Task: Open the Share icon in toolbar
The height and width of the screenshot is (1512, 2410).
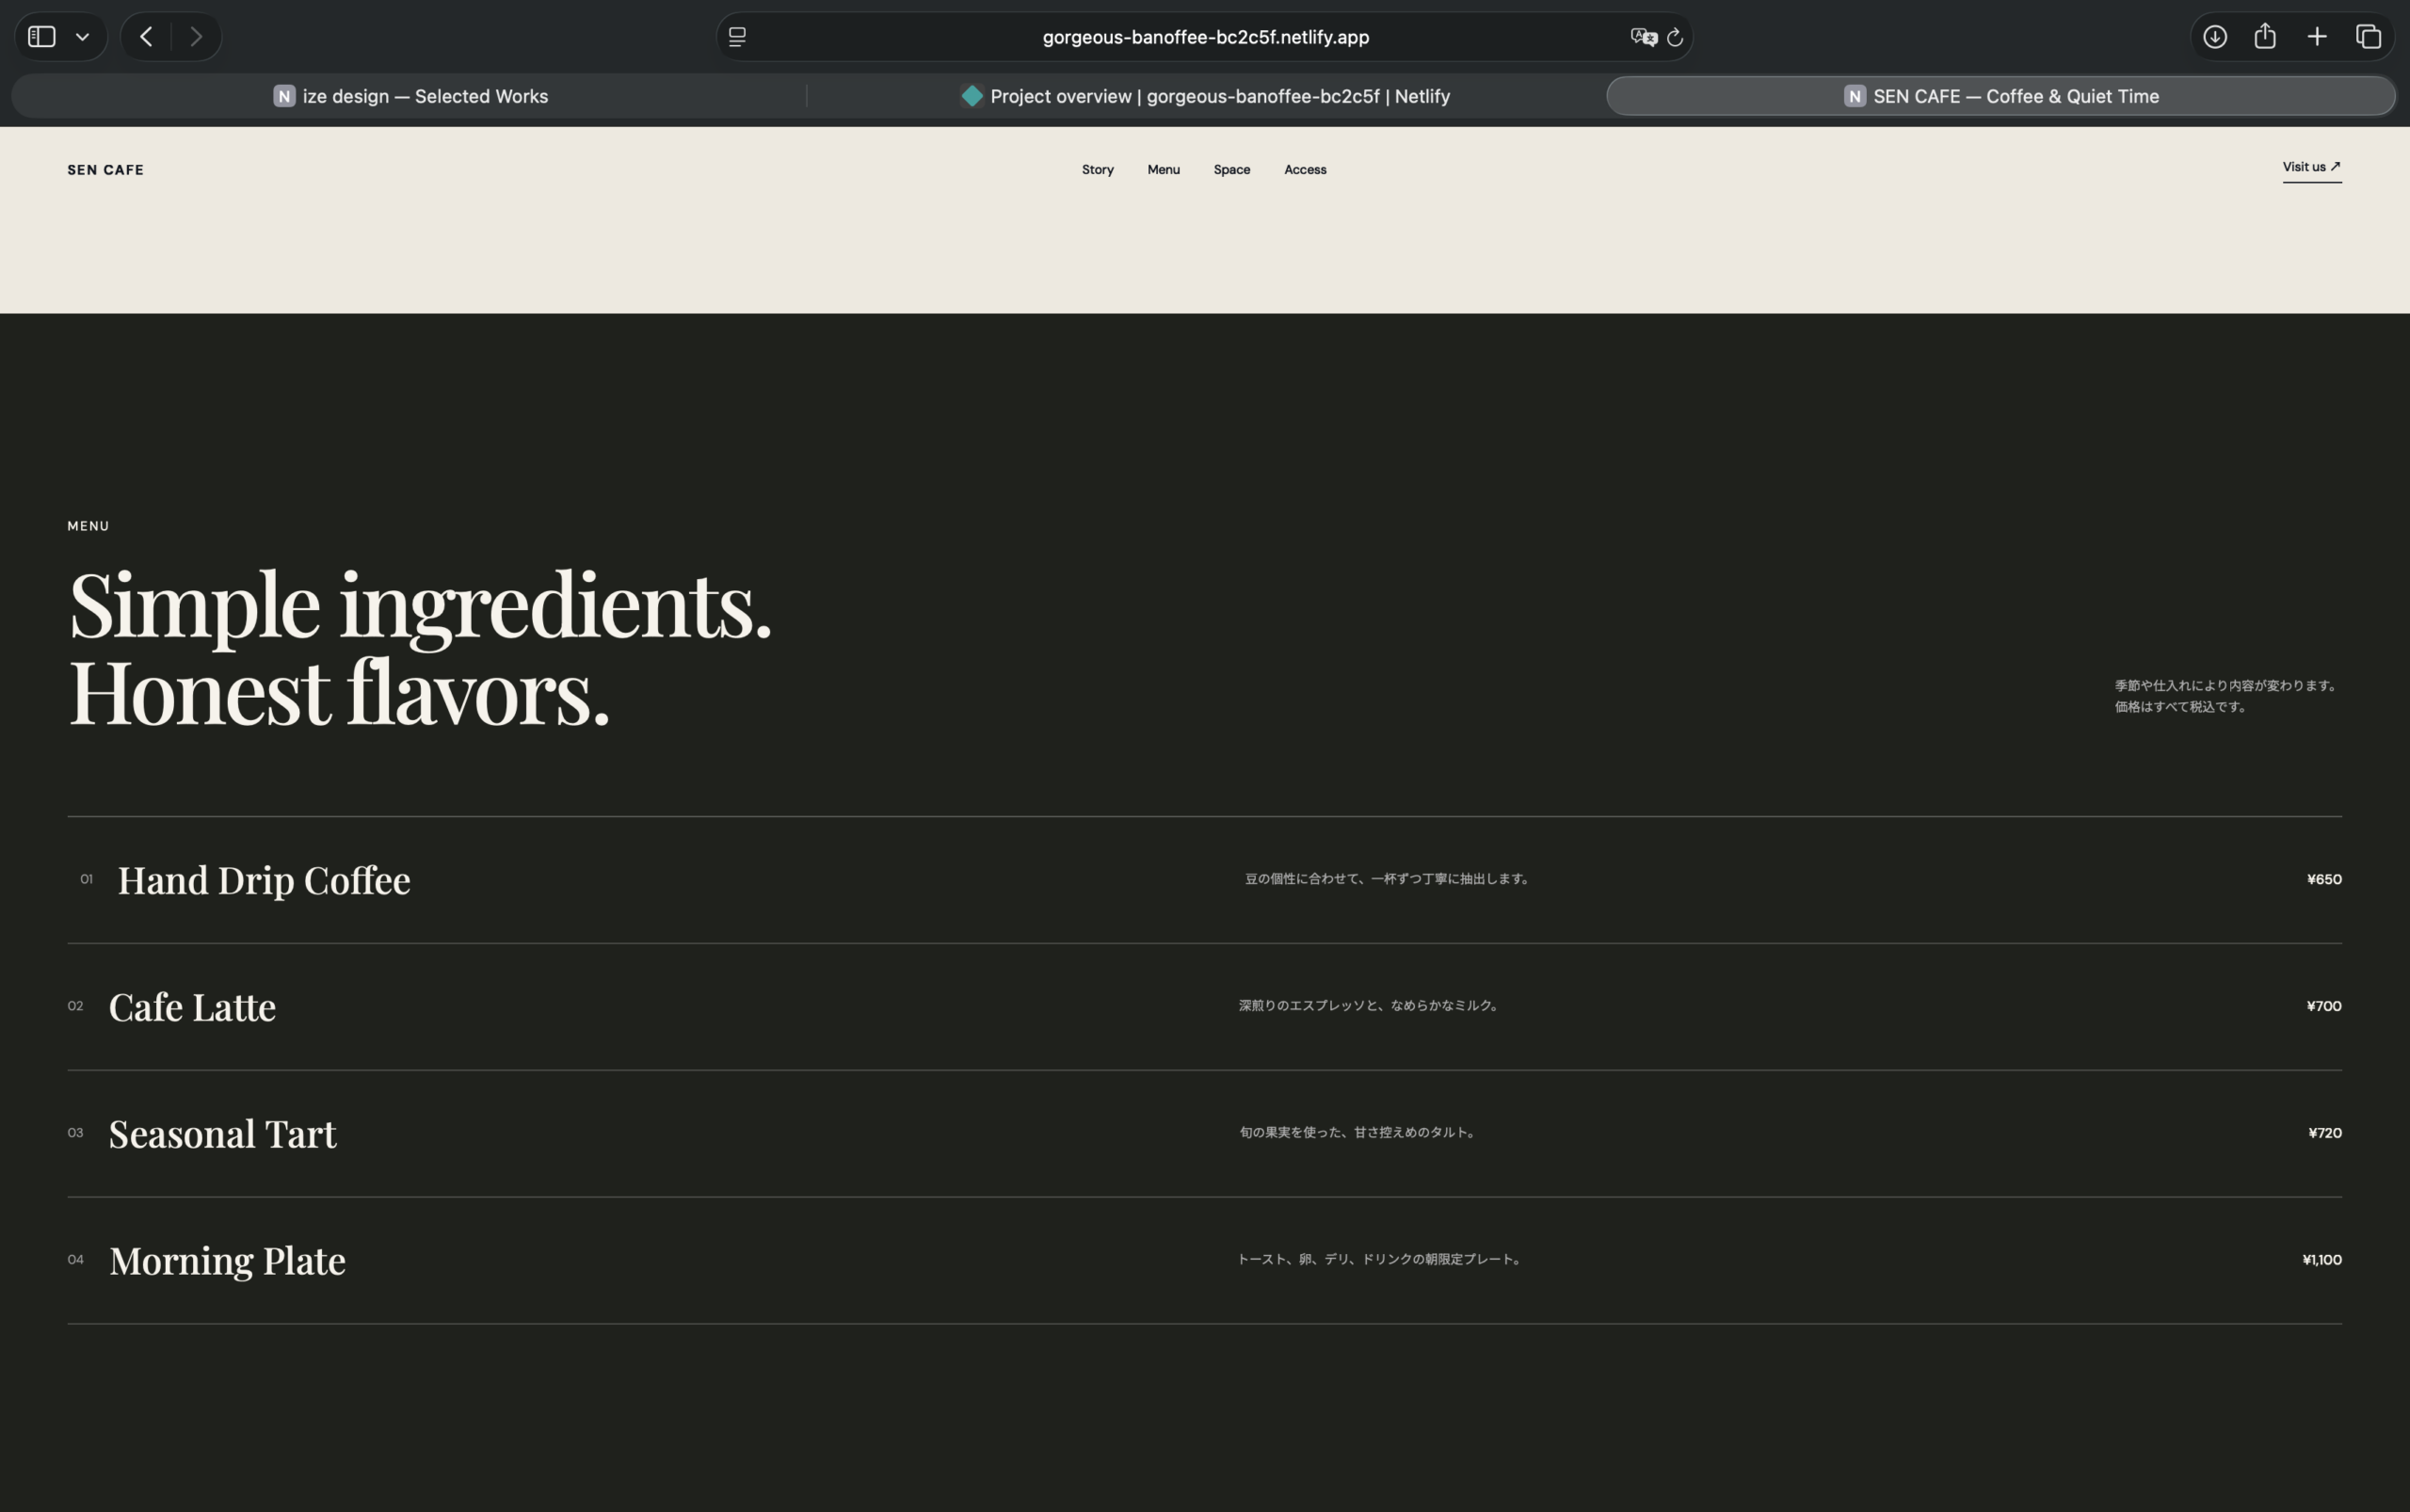Action: (2265, 37)
